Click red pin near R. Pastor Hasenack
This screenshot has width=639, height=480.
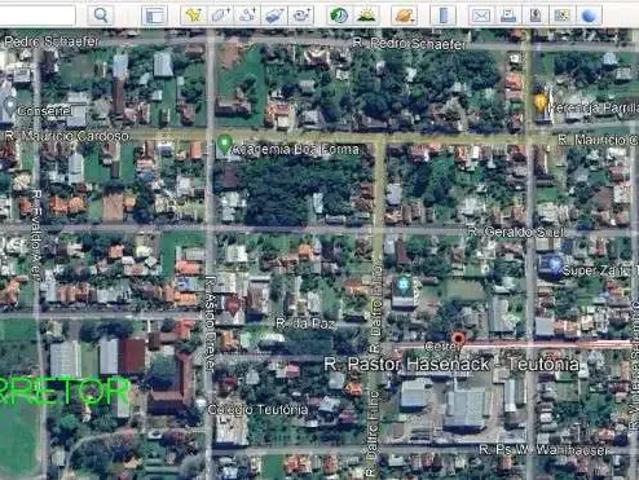coord(458,338)
